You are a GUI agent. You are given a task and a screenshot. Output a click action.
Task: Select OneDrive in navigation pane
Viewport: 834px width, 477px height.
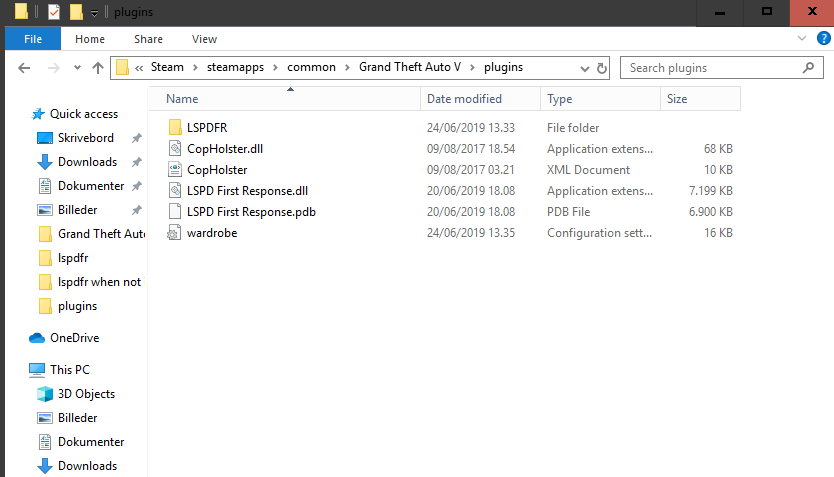pyautogui.click(x=74, y=338)
